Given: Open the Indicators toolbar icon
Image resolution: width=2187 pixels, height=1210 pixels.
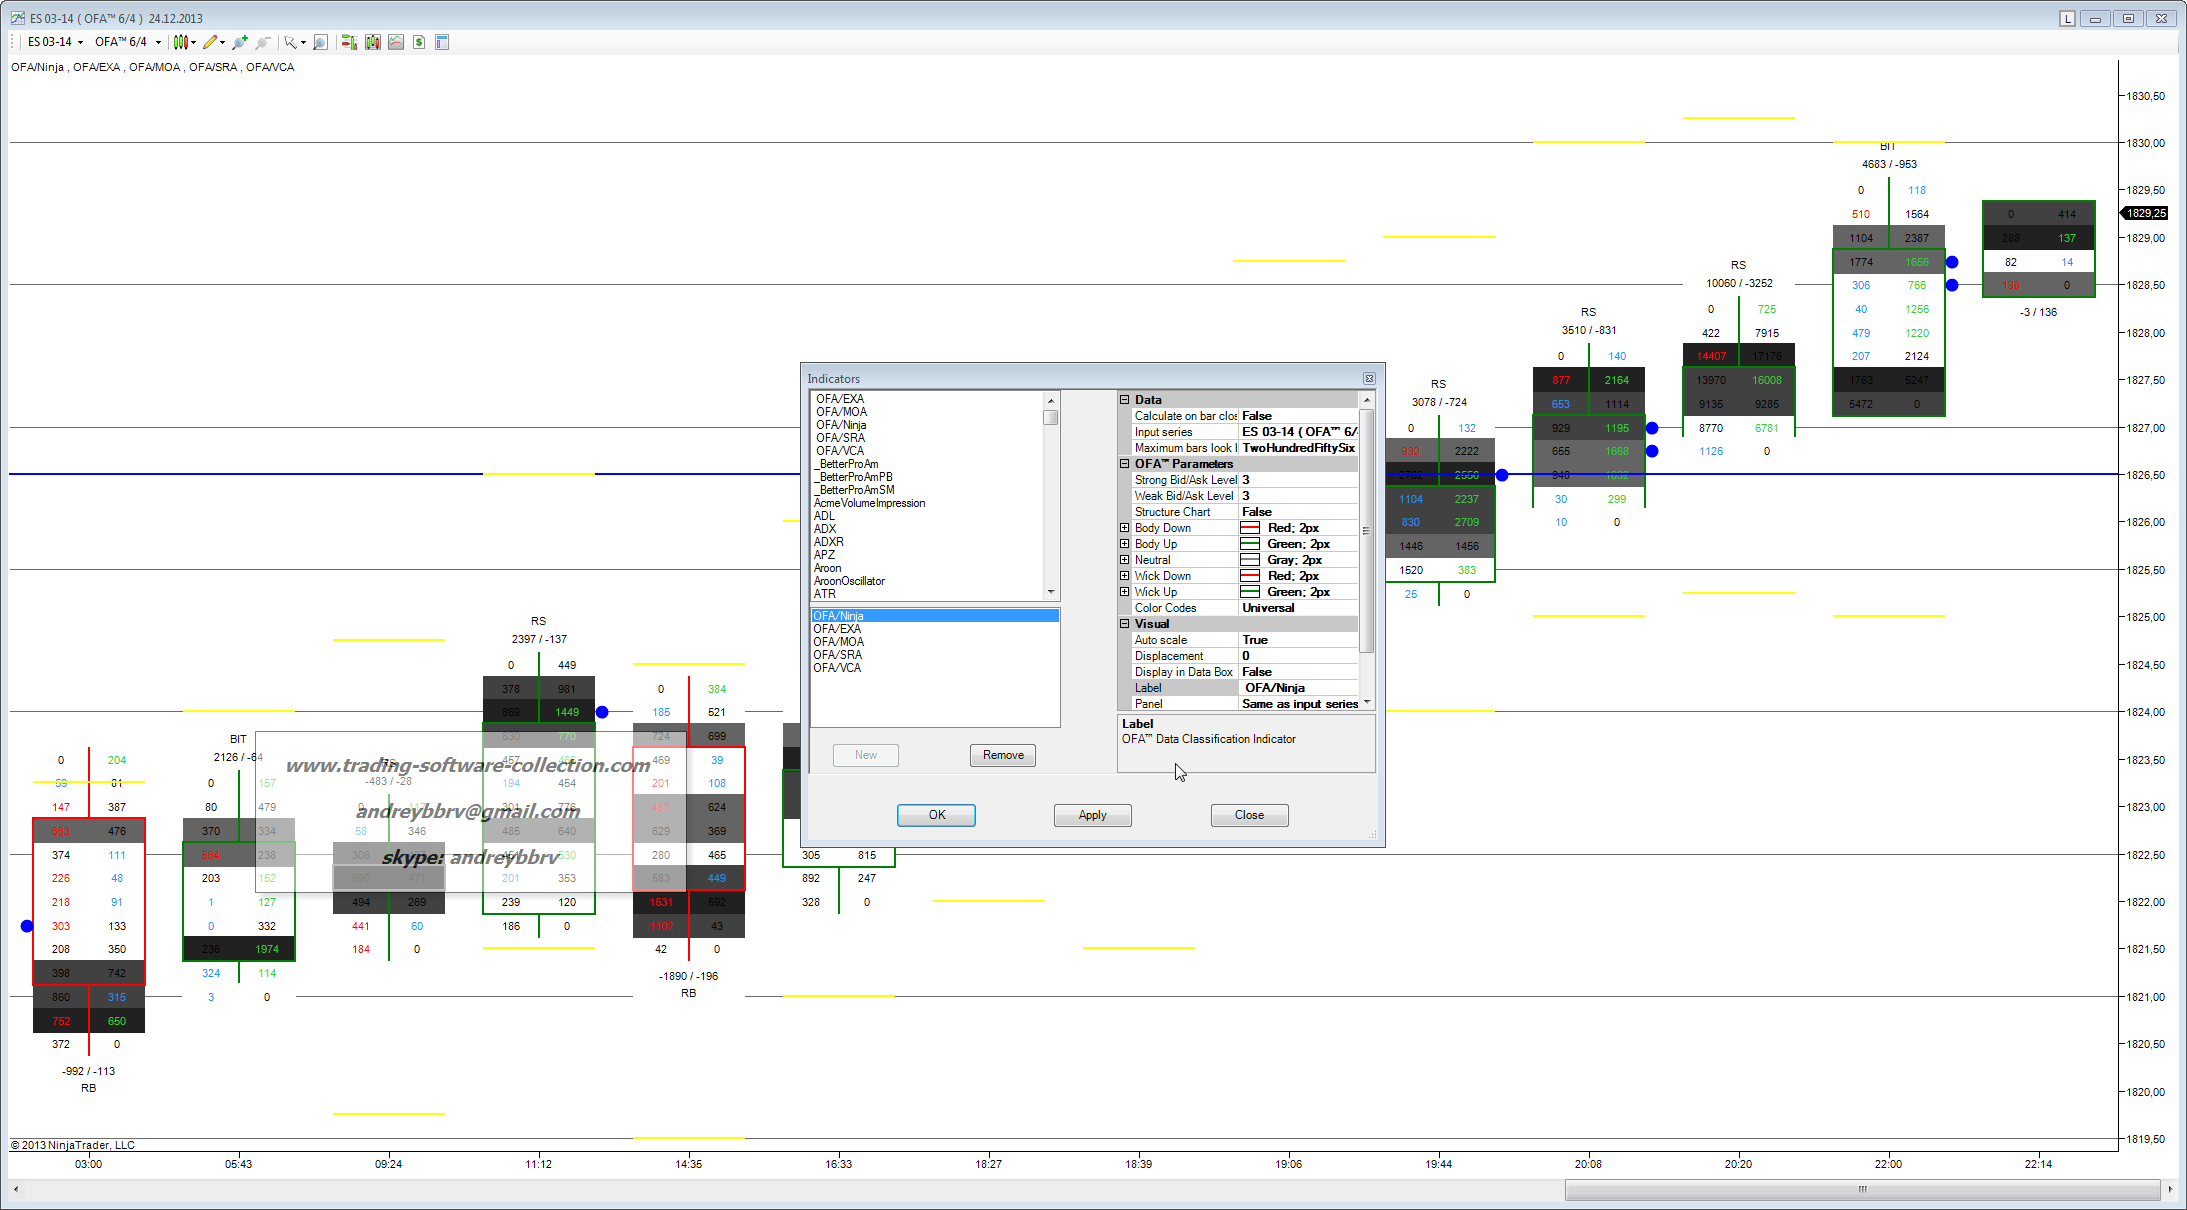Looking at the screenshot, I should pyautogui.click(x=396, y=42).
